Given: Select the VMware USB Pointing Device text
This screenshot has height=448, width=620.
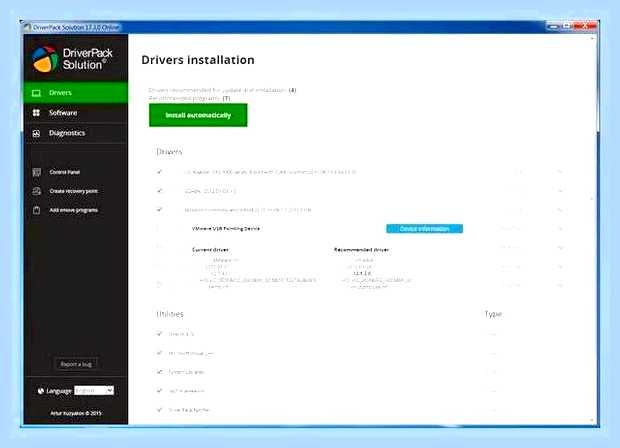Looking at the screenshot, I should [x=226, y=229].
